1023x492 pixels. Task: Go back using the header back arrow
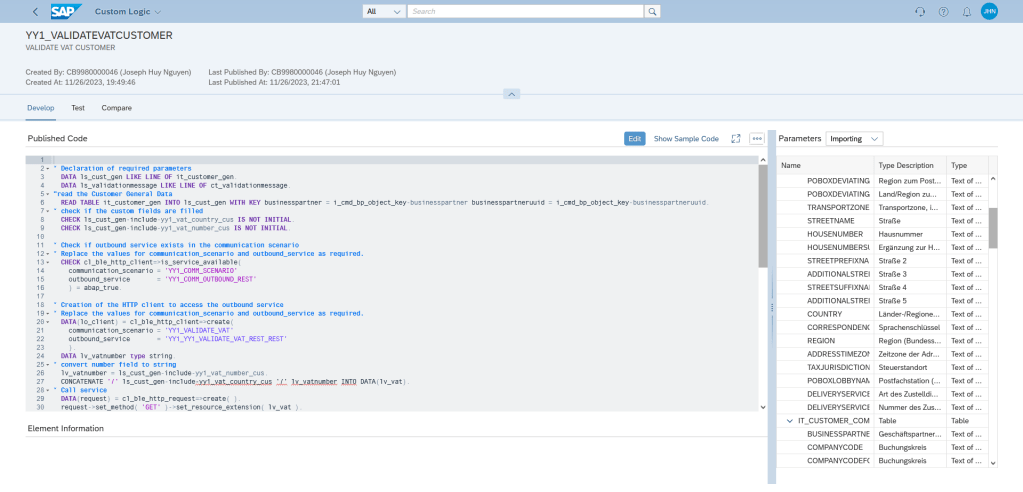click(36, 12)
